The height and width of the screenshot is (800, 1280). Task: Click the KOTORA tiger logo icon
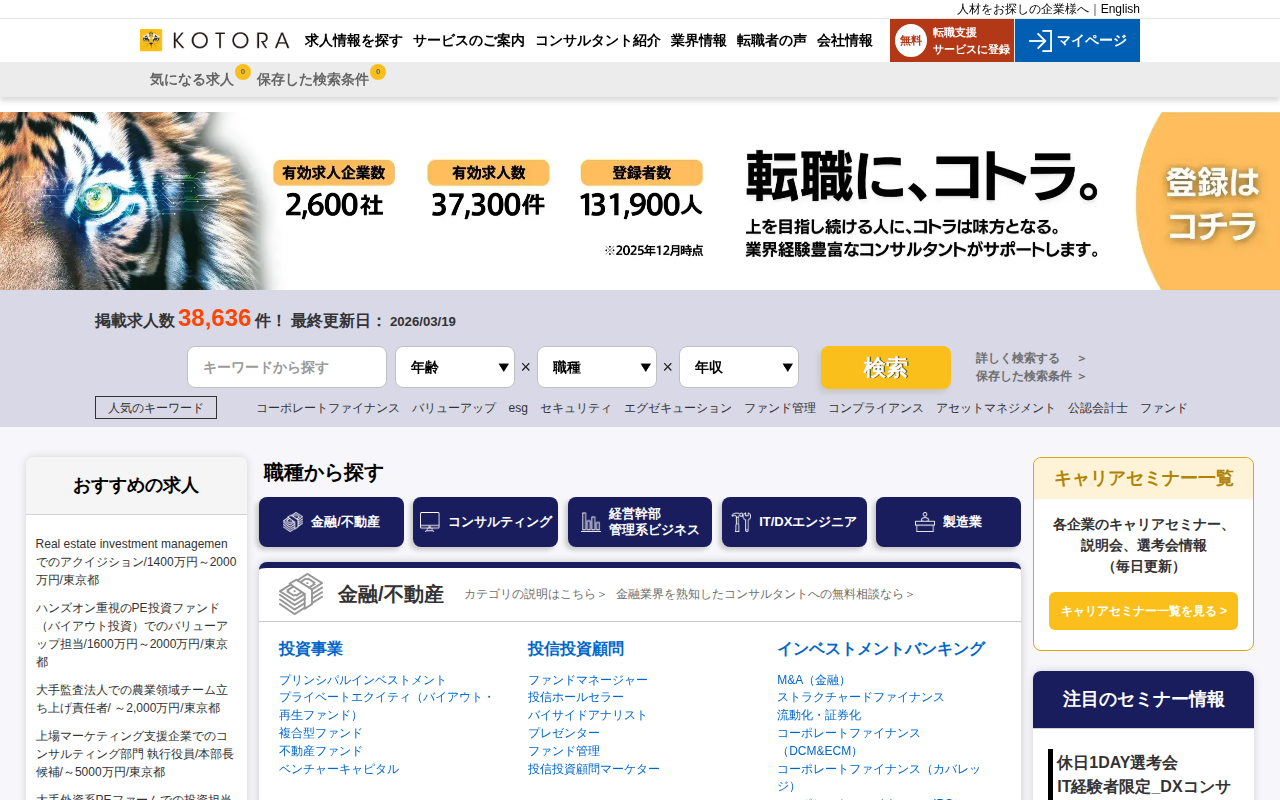[x=150, y=41]
